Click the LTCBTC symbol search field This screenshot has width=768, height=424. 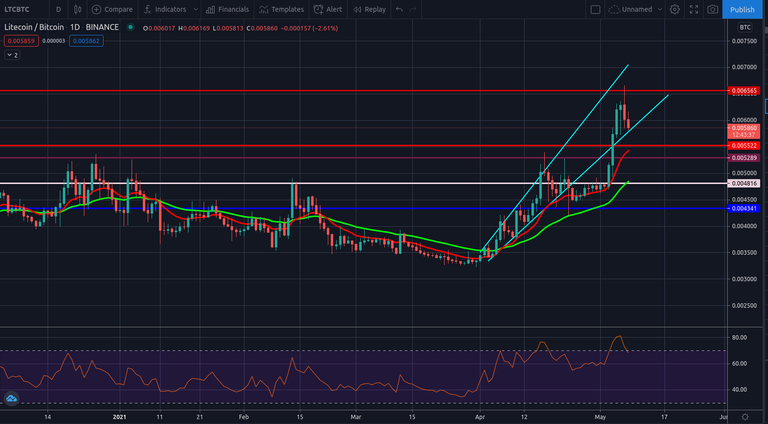coord(20,9)
